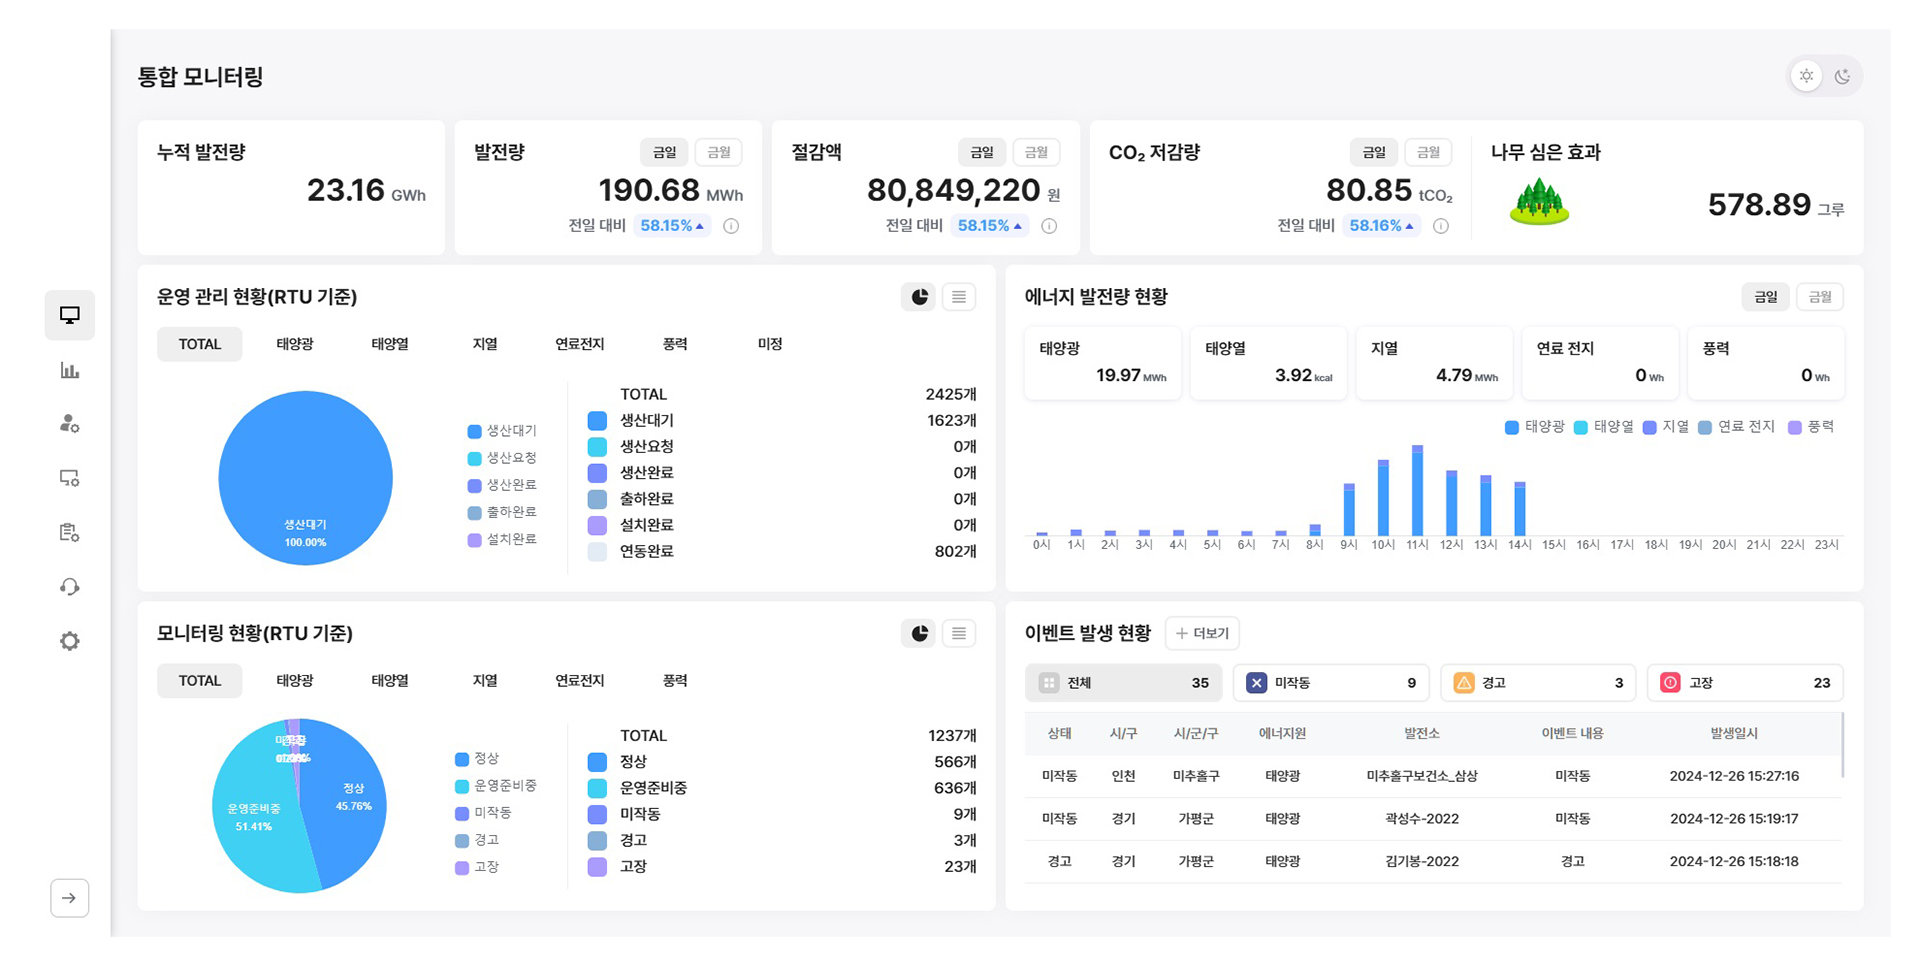Click the user management sidebar icon
This screenshot has height=966, width=1920.
(69, 424)
